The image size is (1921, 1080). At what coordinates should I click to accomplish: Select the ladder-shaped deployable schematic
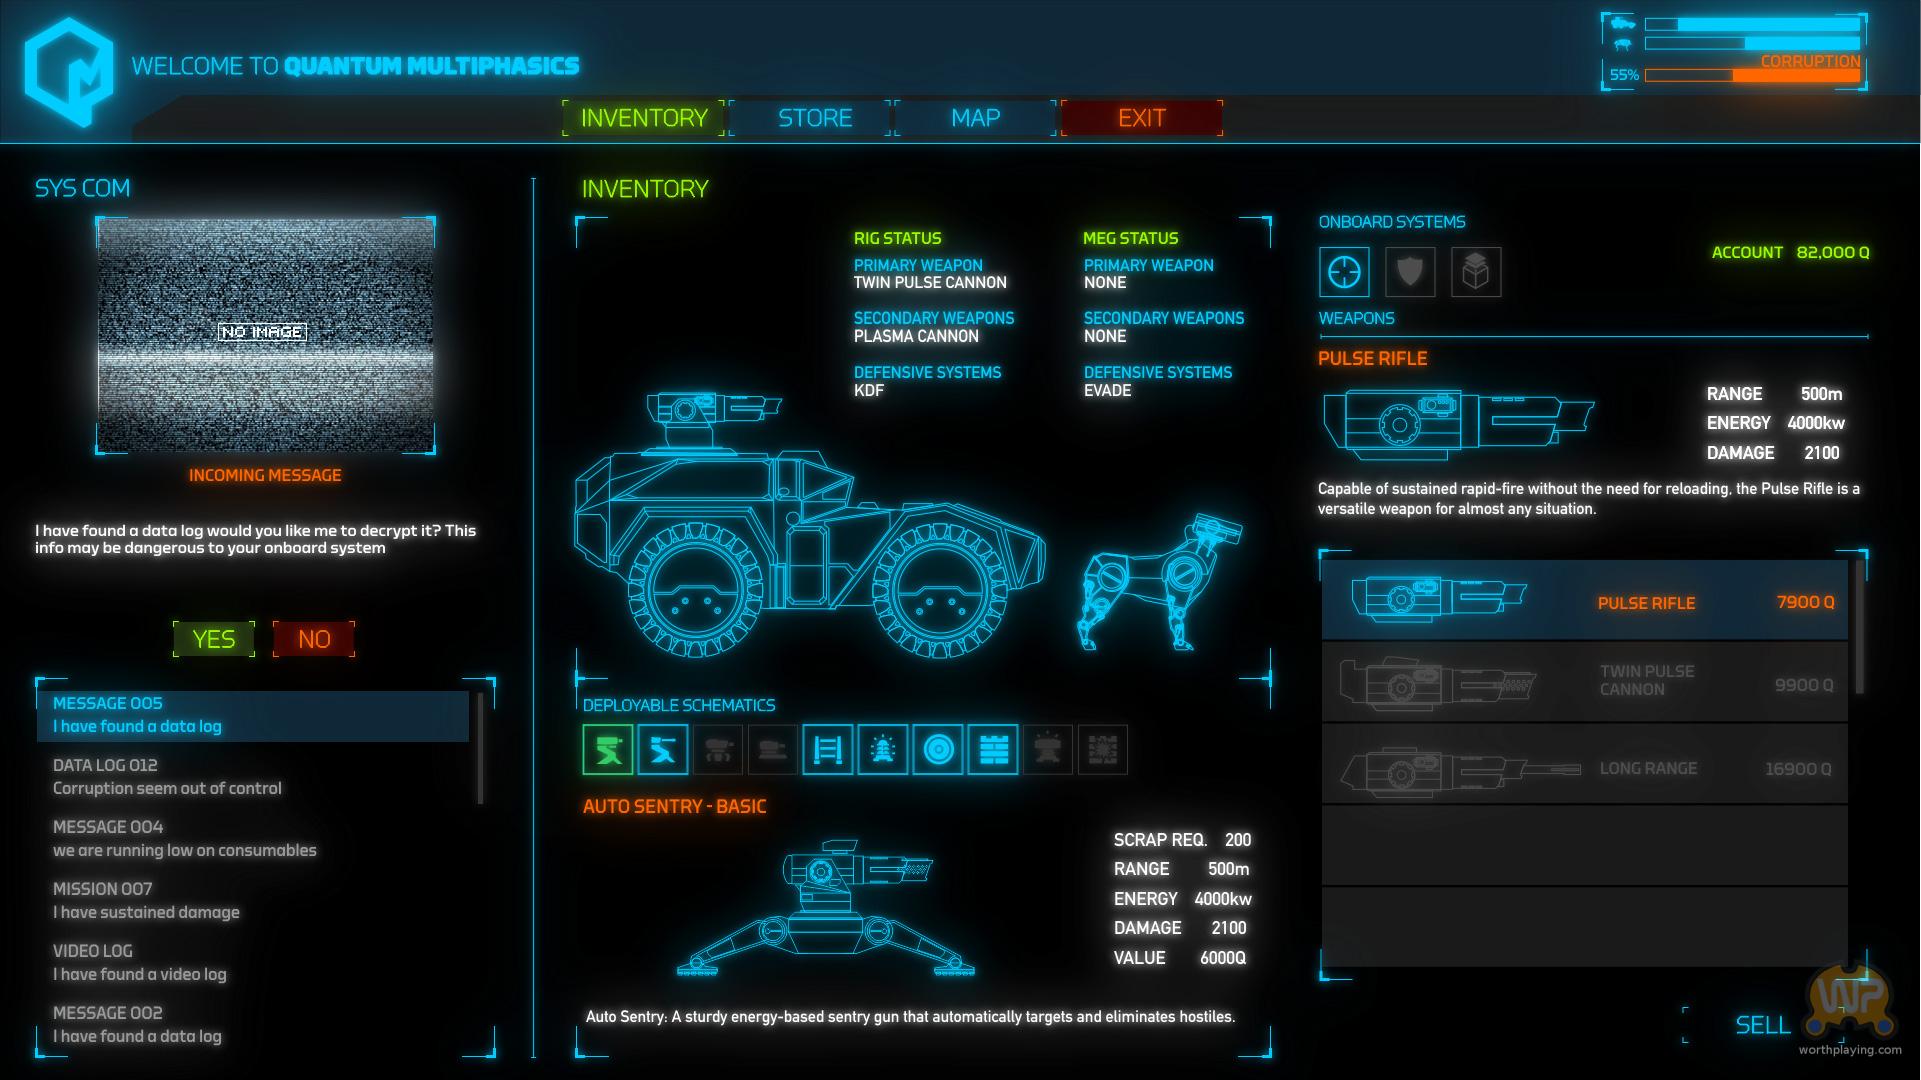tap(828, 750)
